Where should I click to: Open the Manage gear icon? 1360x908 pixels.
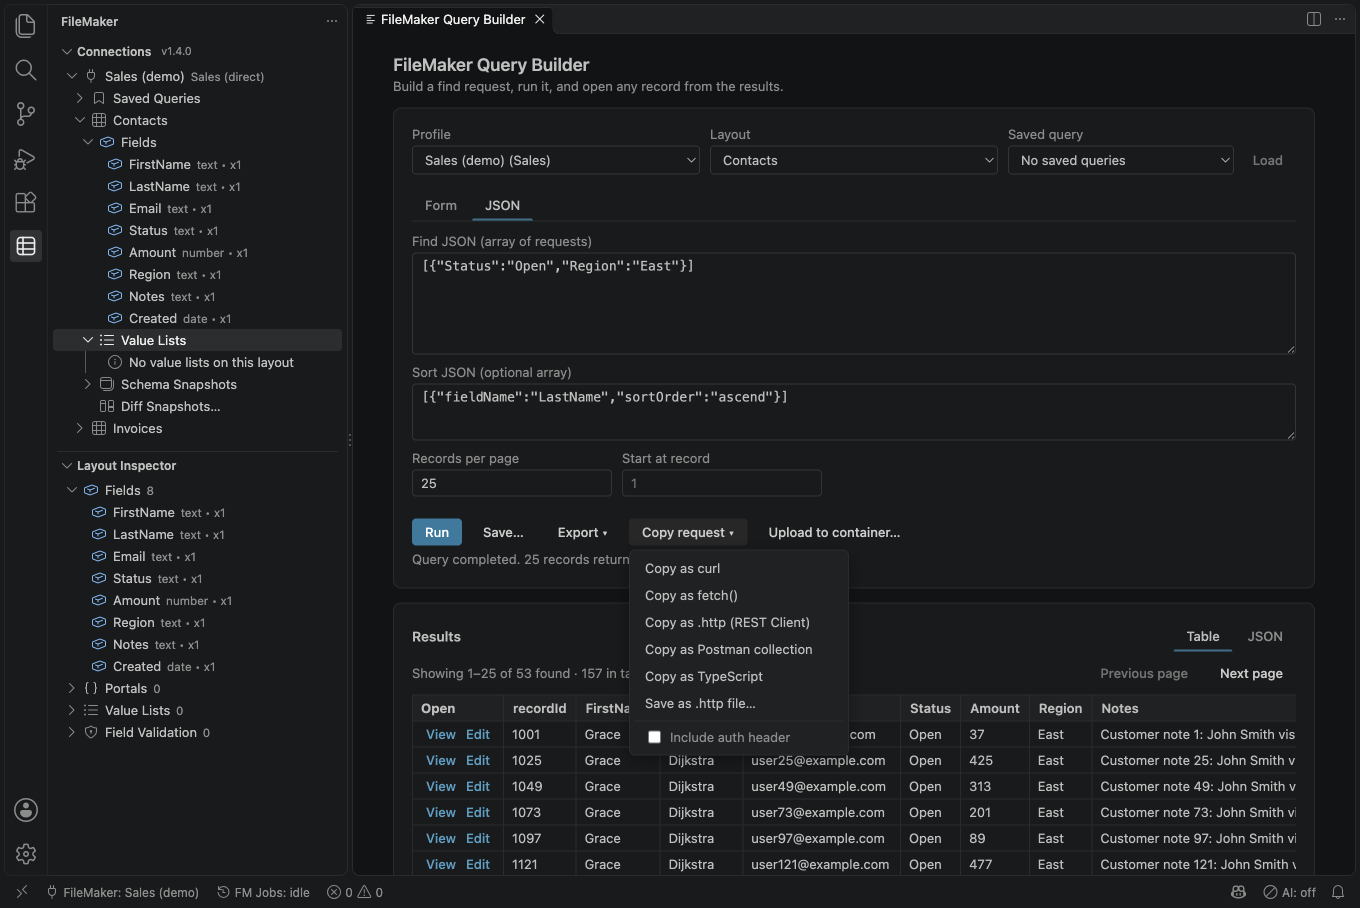pyautogui.click(x=26, y=854)
